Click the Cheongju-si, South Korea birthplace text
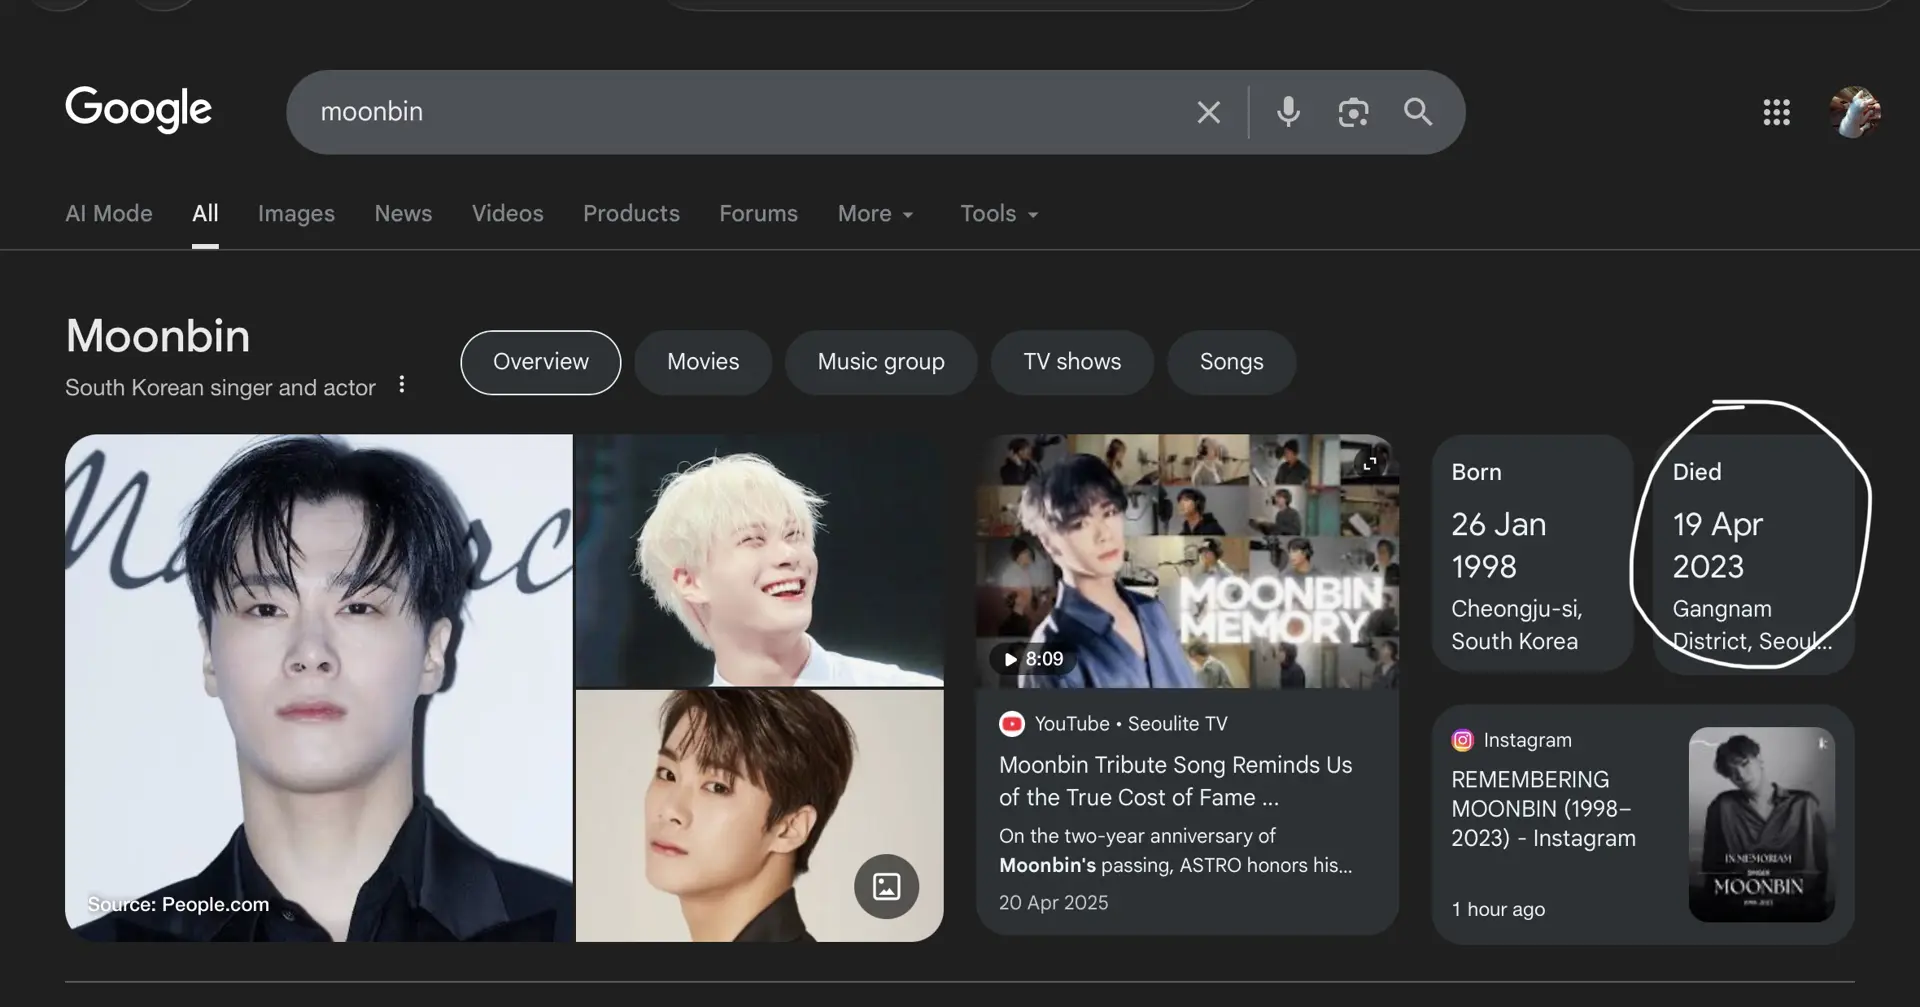The width and height of the screenshot is (1920, 1007). 1516,625
